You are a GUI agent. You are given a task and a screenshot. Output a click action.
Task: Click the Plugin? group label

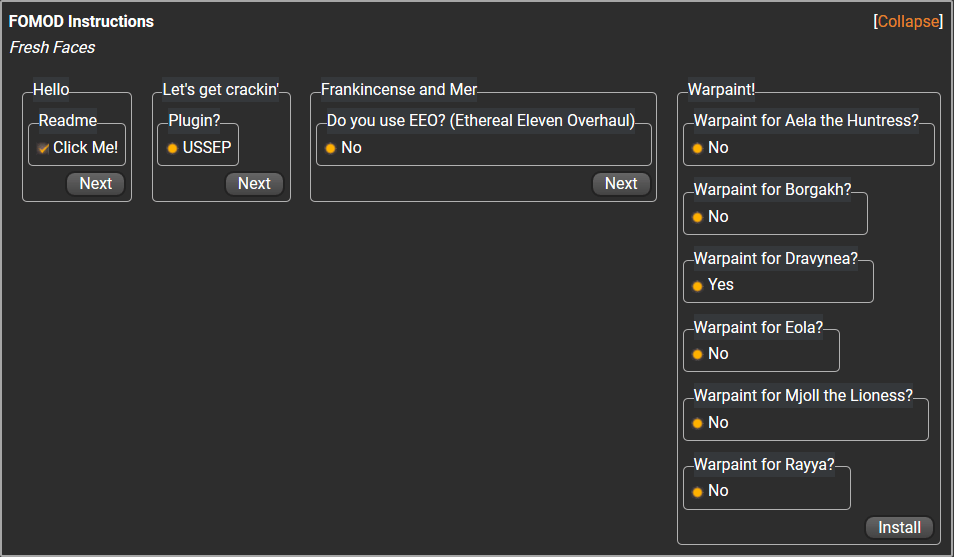(x=194, y=121)
